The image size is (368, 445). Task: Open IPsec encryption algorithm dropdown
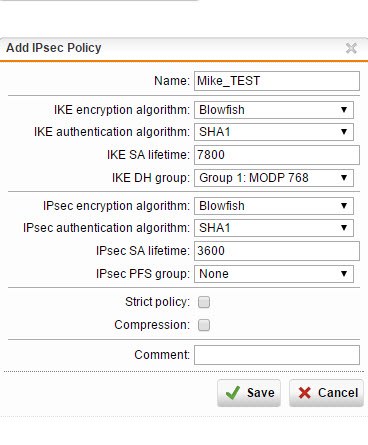pos(274,206)
